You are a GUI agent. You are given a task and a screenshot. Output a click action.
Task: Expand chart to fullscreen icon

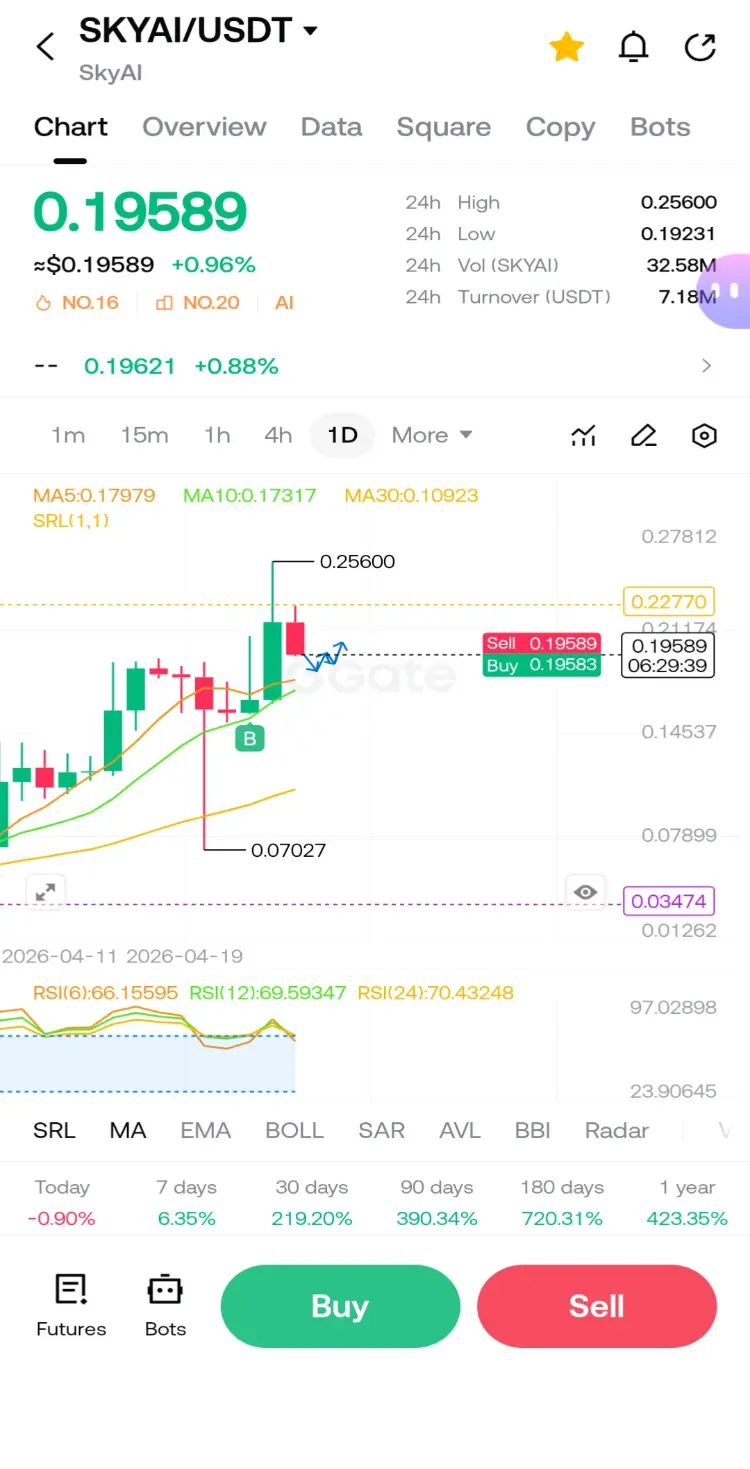(45, 893)
